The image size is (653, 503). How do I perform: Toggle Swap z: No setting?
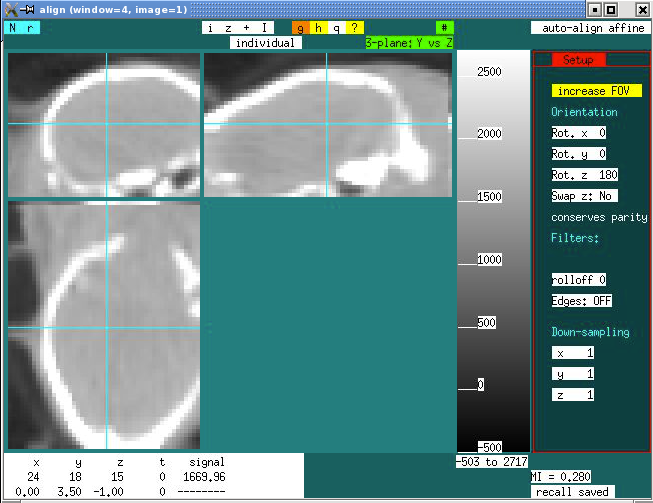click(x=585, y=196)
